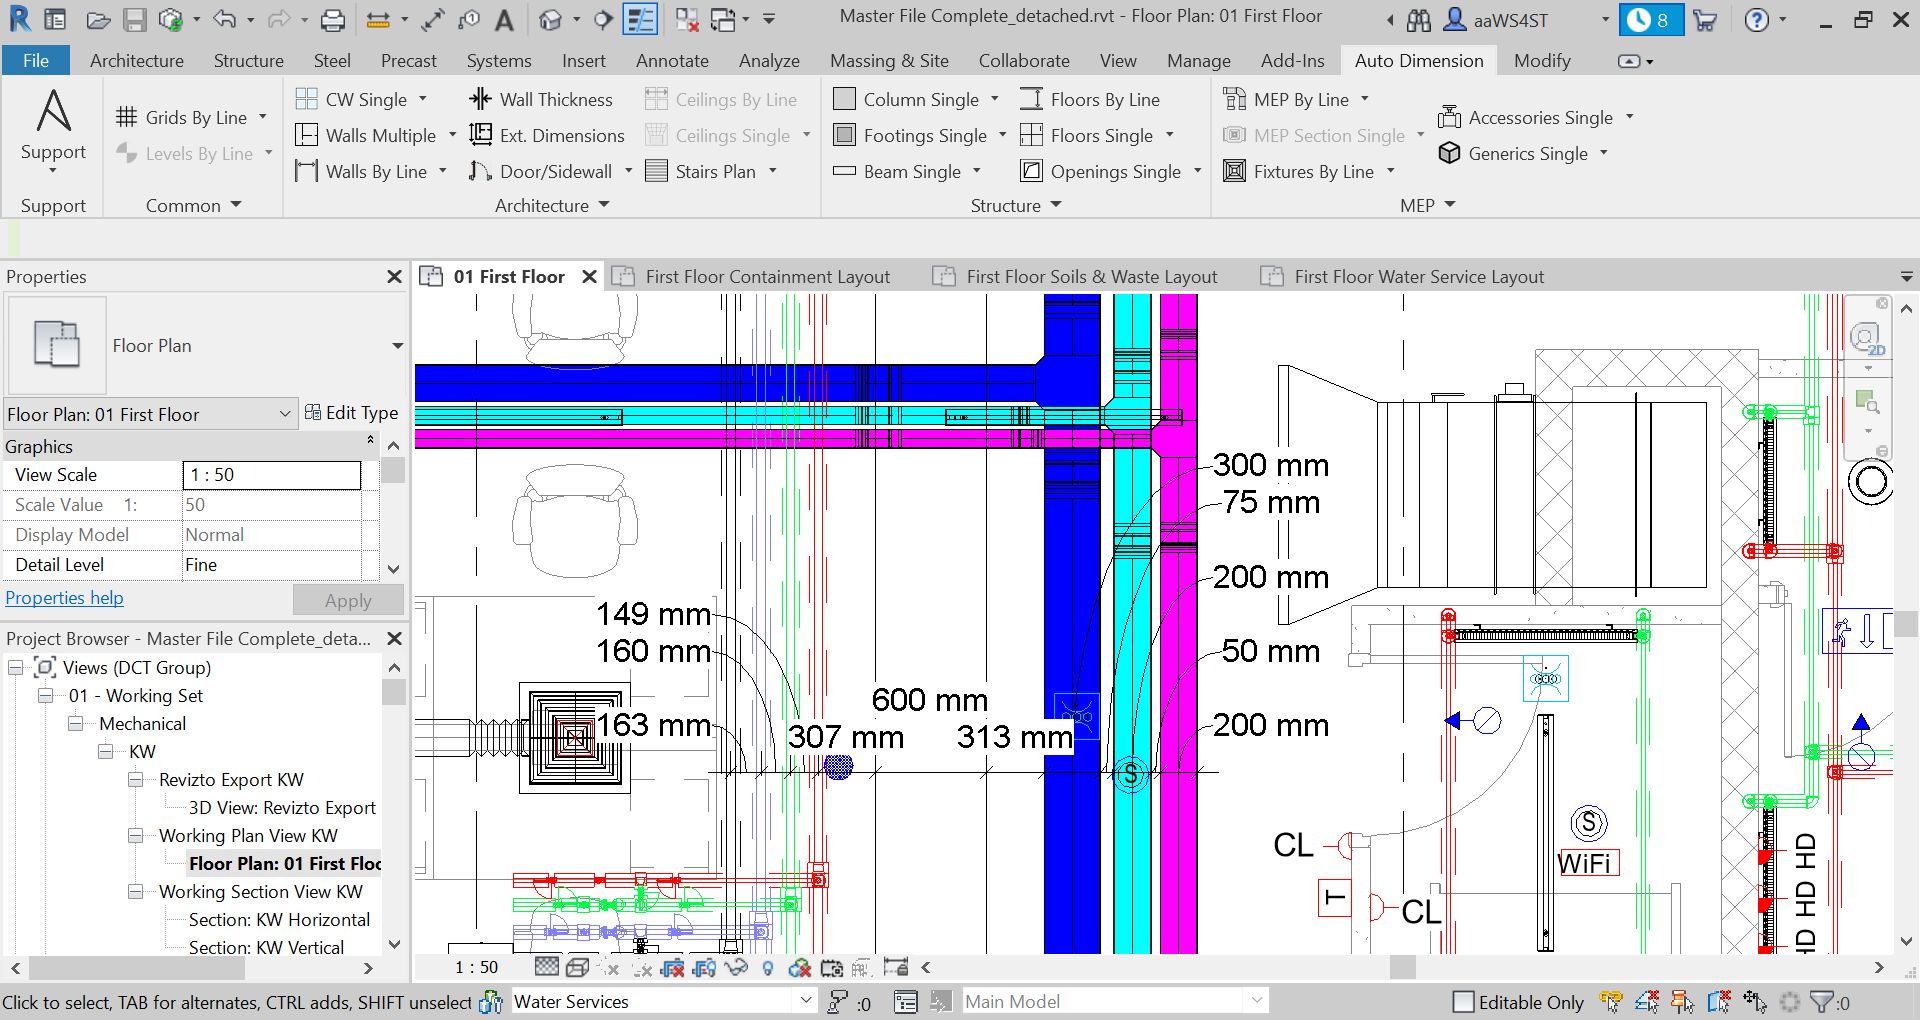Click the Properties help link
This screenshot has width=1920, height=1020.
(x=65, y=598)
